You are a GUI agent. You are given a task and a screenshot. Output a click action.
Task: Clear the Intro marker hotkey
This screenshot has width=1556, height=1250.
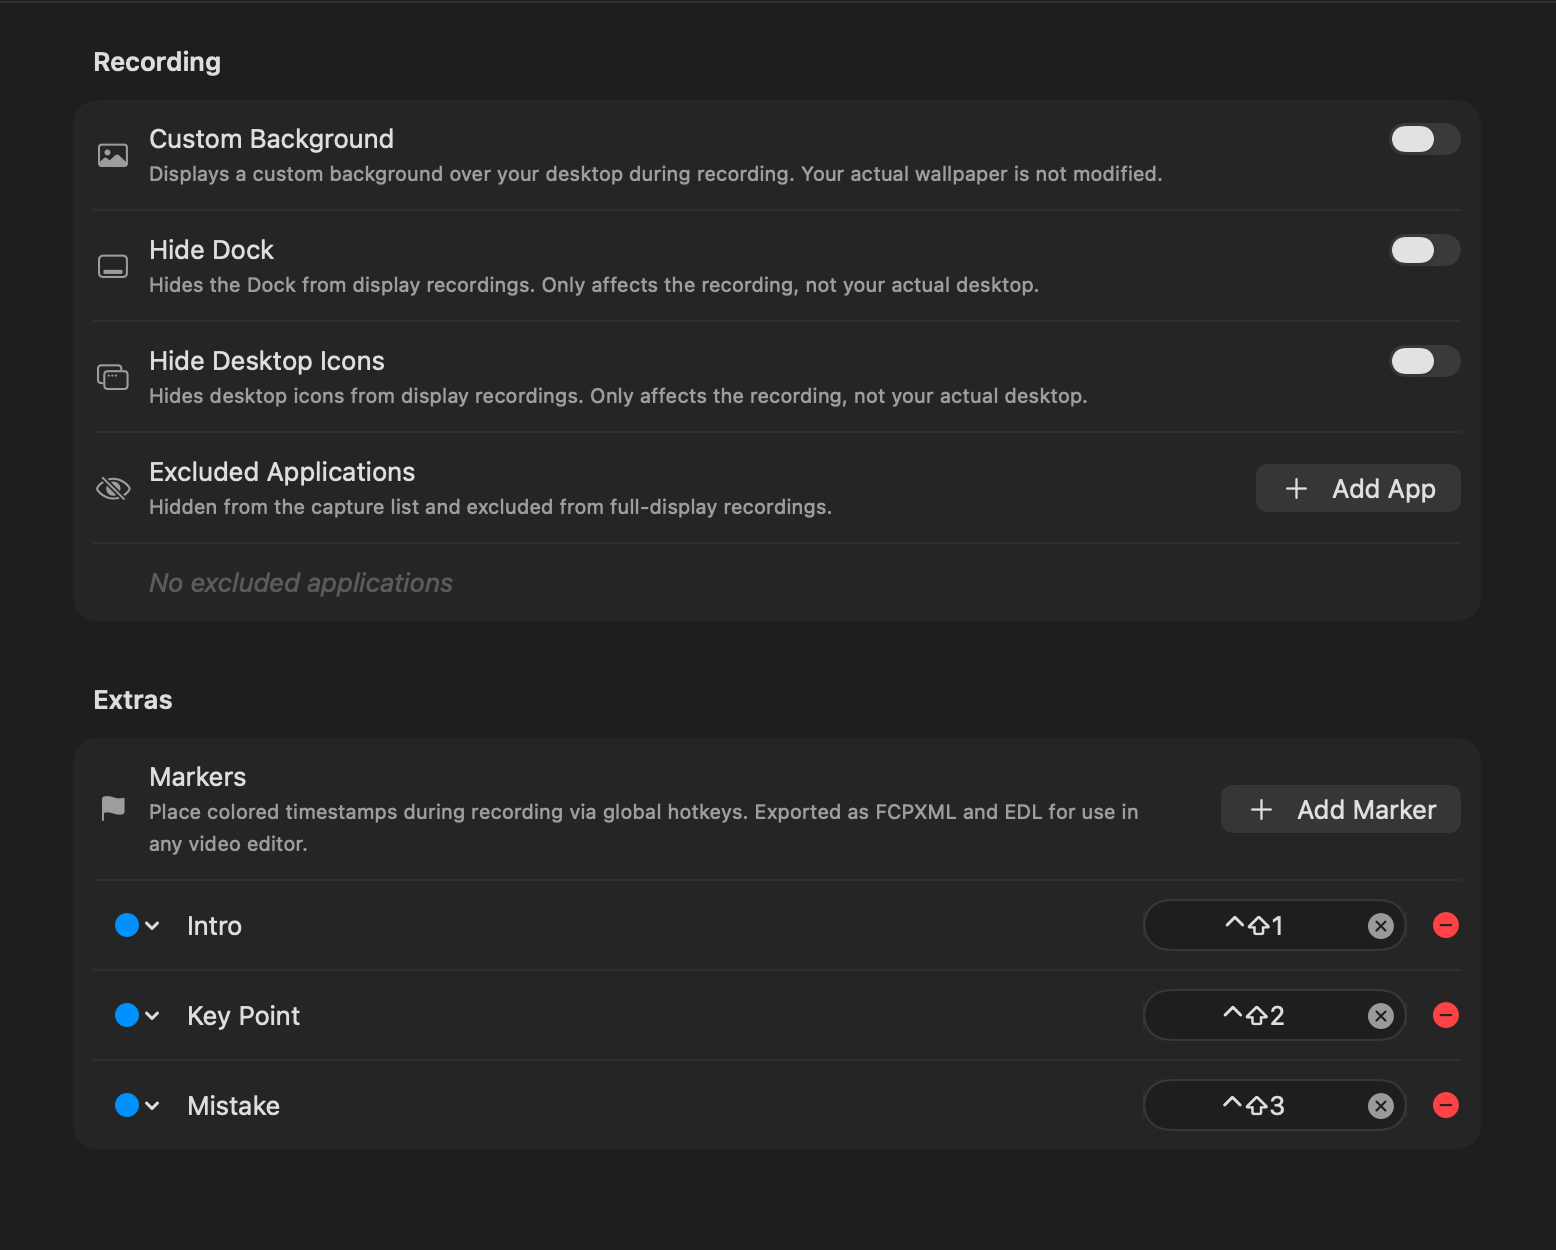[x=1381, y=926]
